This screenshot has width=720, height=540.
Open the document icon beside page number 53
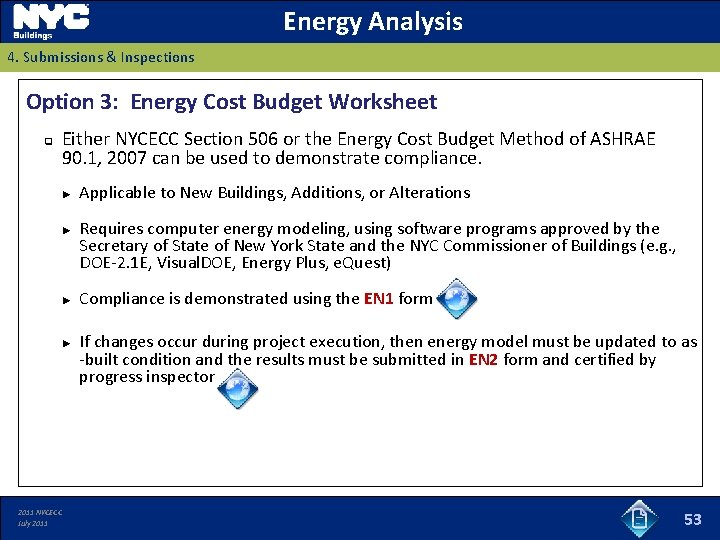click(639, 519)
